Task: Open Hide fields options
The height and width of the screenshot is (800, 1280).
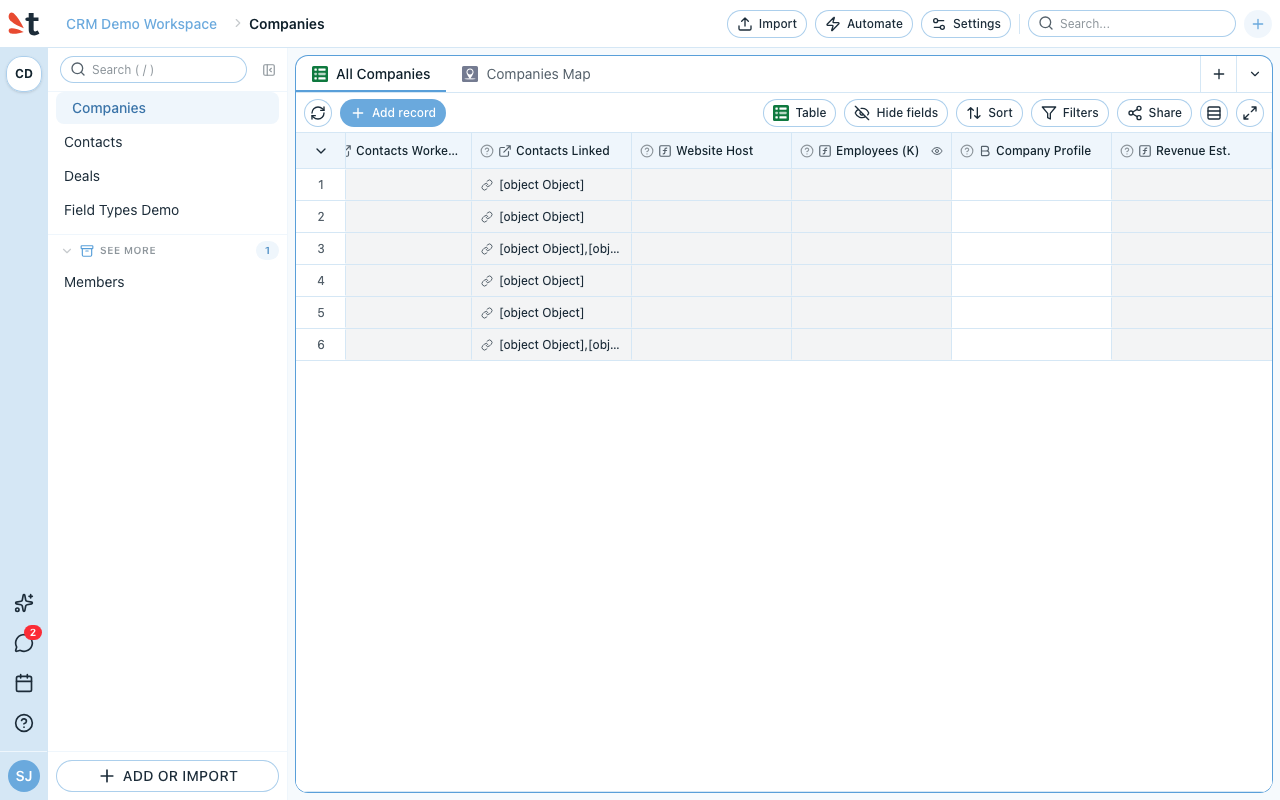Action: [896, 113]
